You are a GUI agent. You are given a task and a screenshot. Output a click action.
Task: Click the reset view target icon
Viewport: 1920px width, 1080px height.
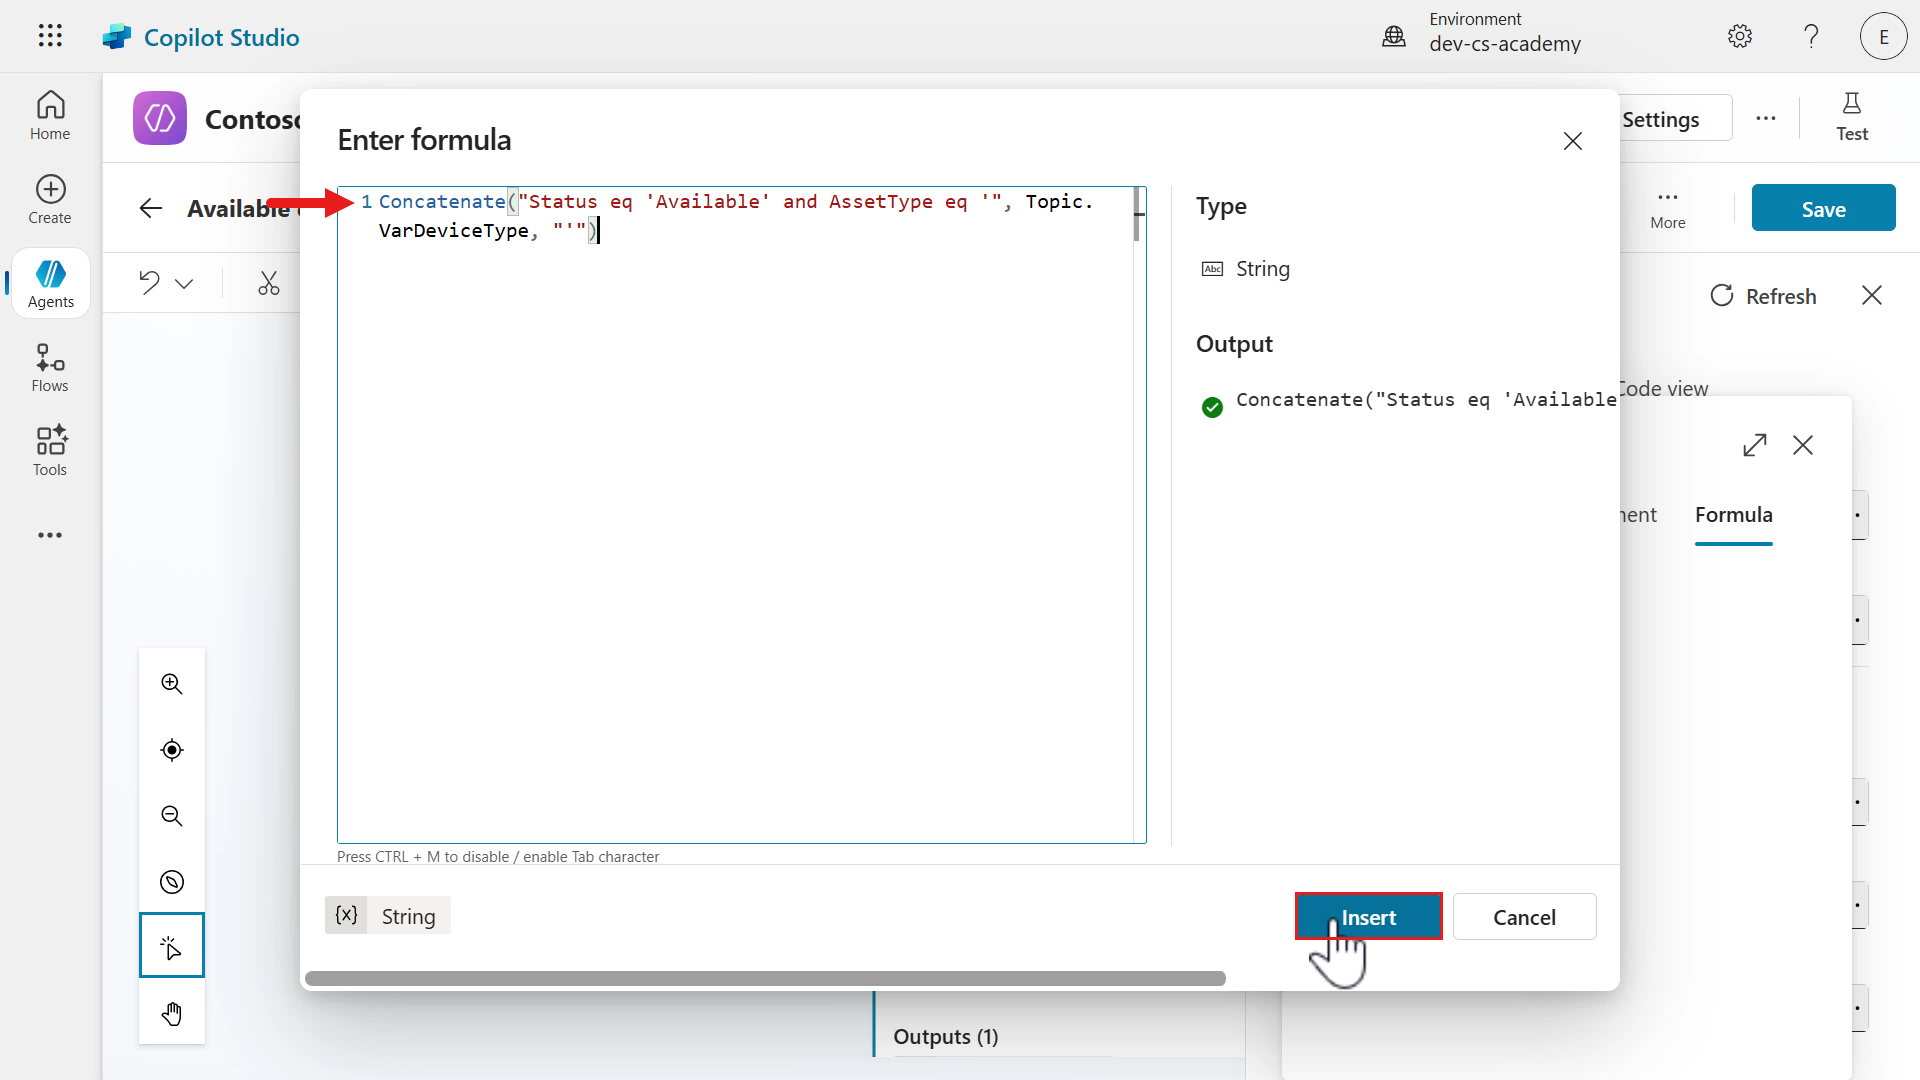(x=172, y=750)
